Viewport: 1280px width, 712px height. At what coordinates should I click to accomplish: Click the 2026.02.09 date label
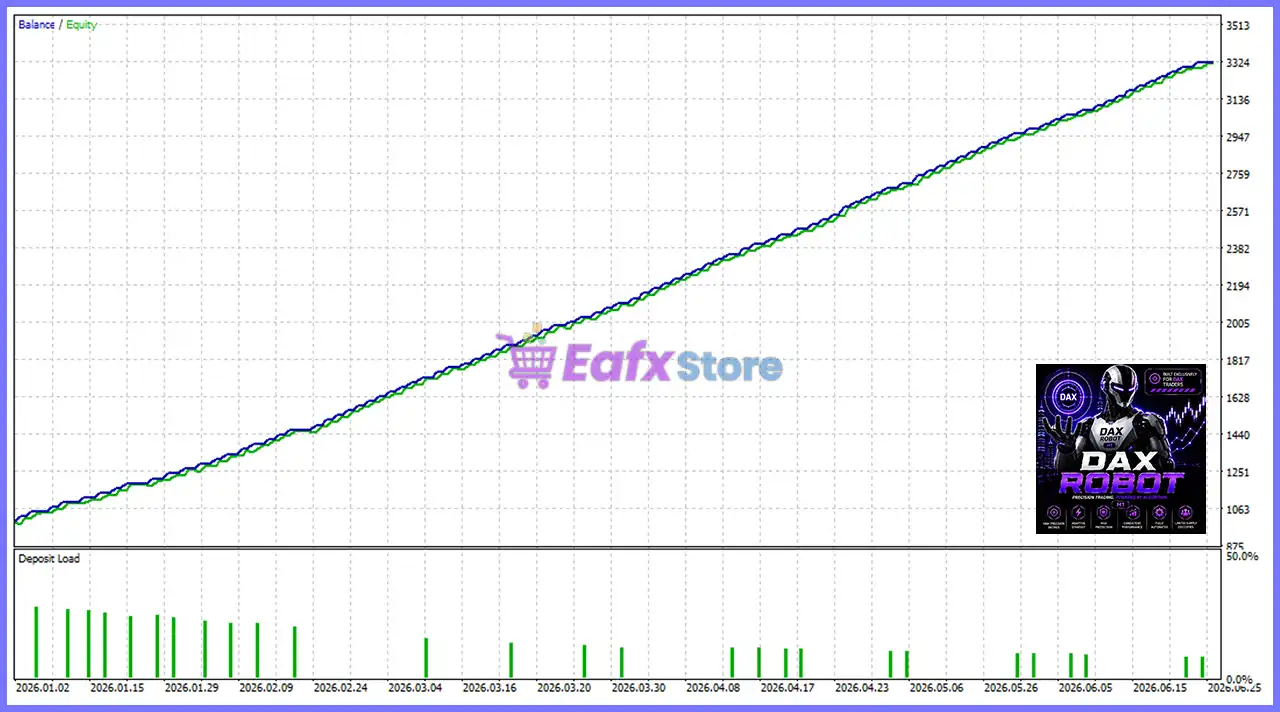point(266,689)
